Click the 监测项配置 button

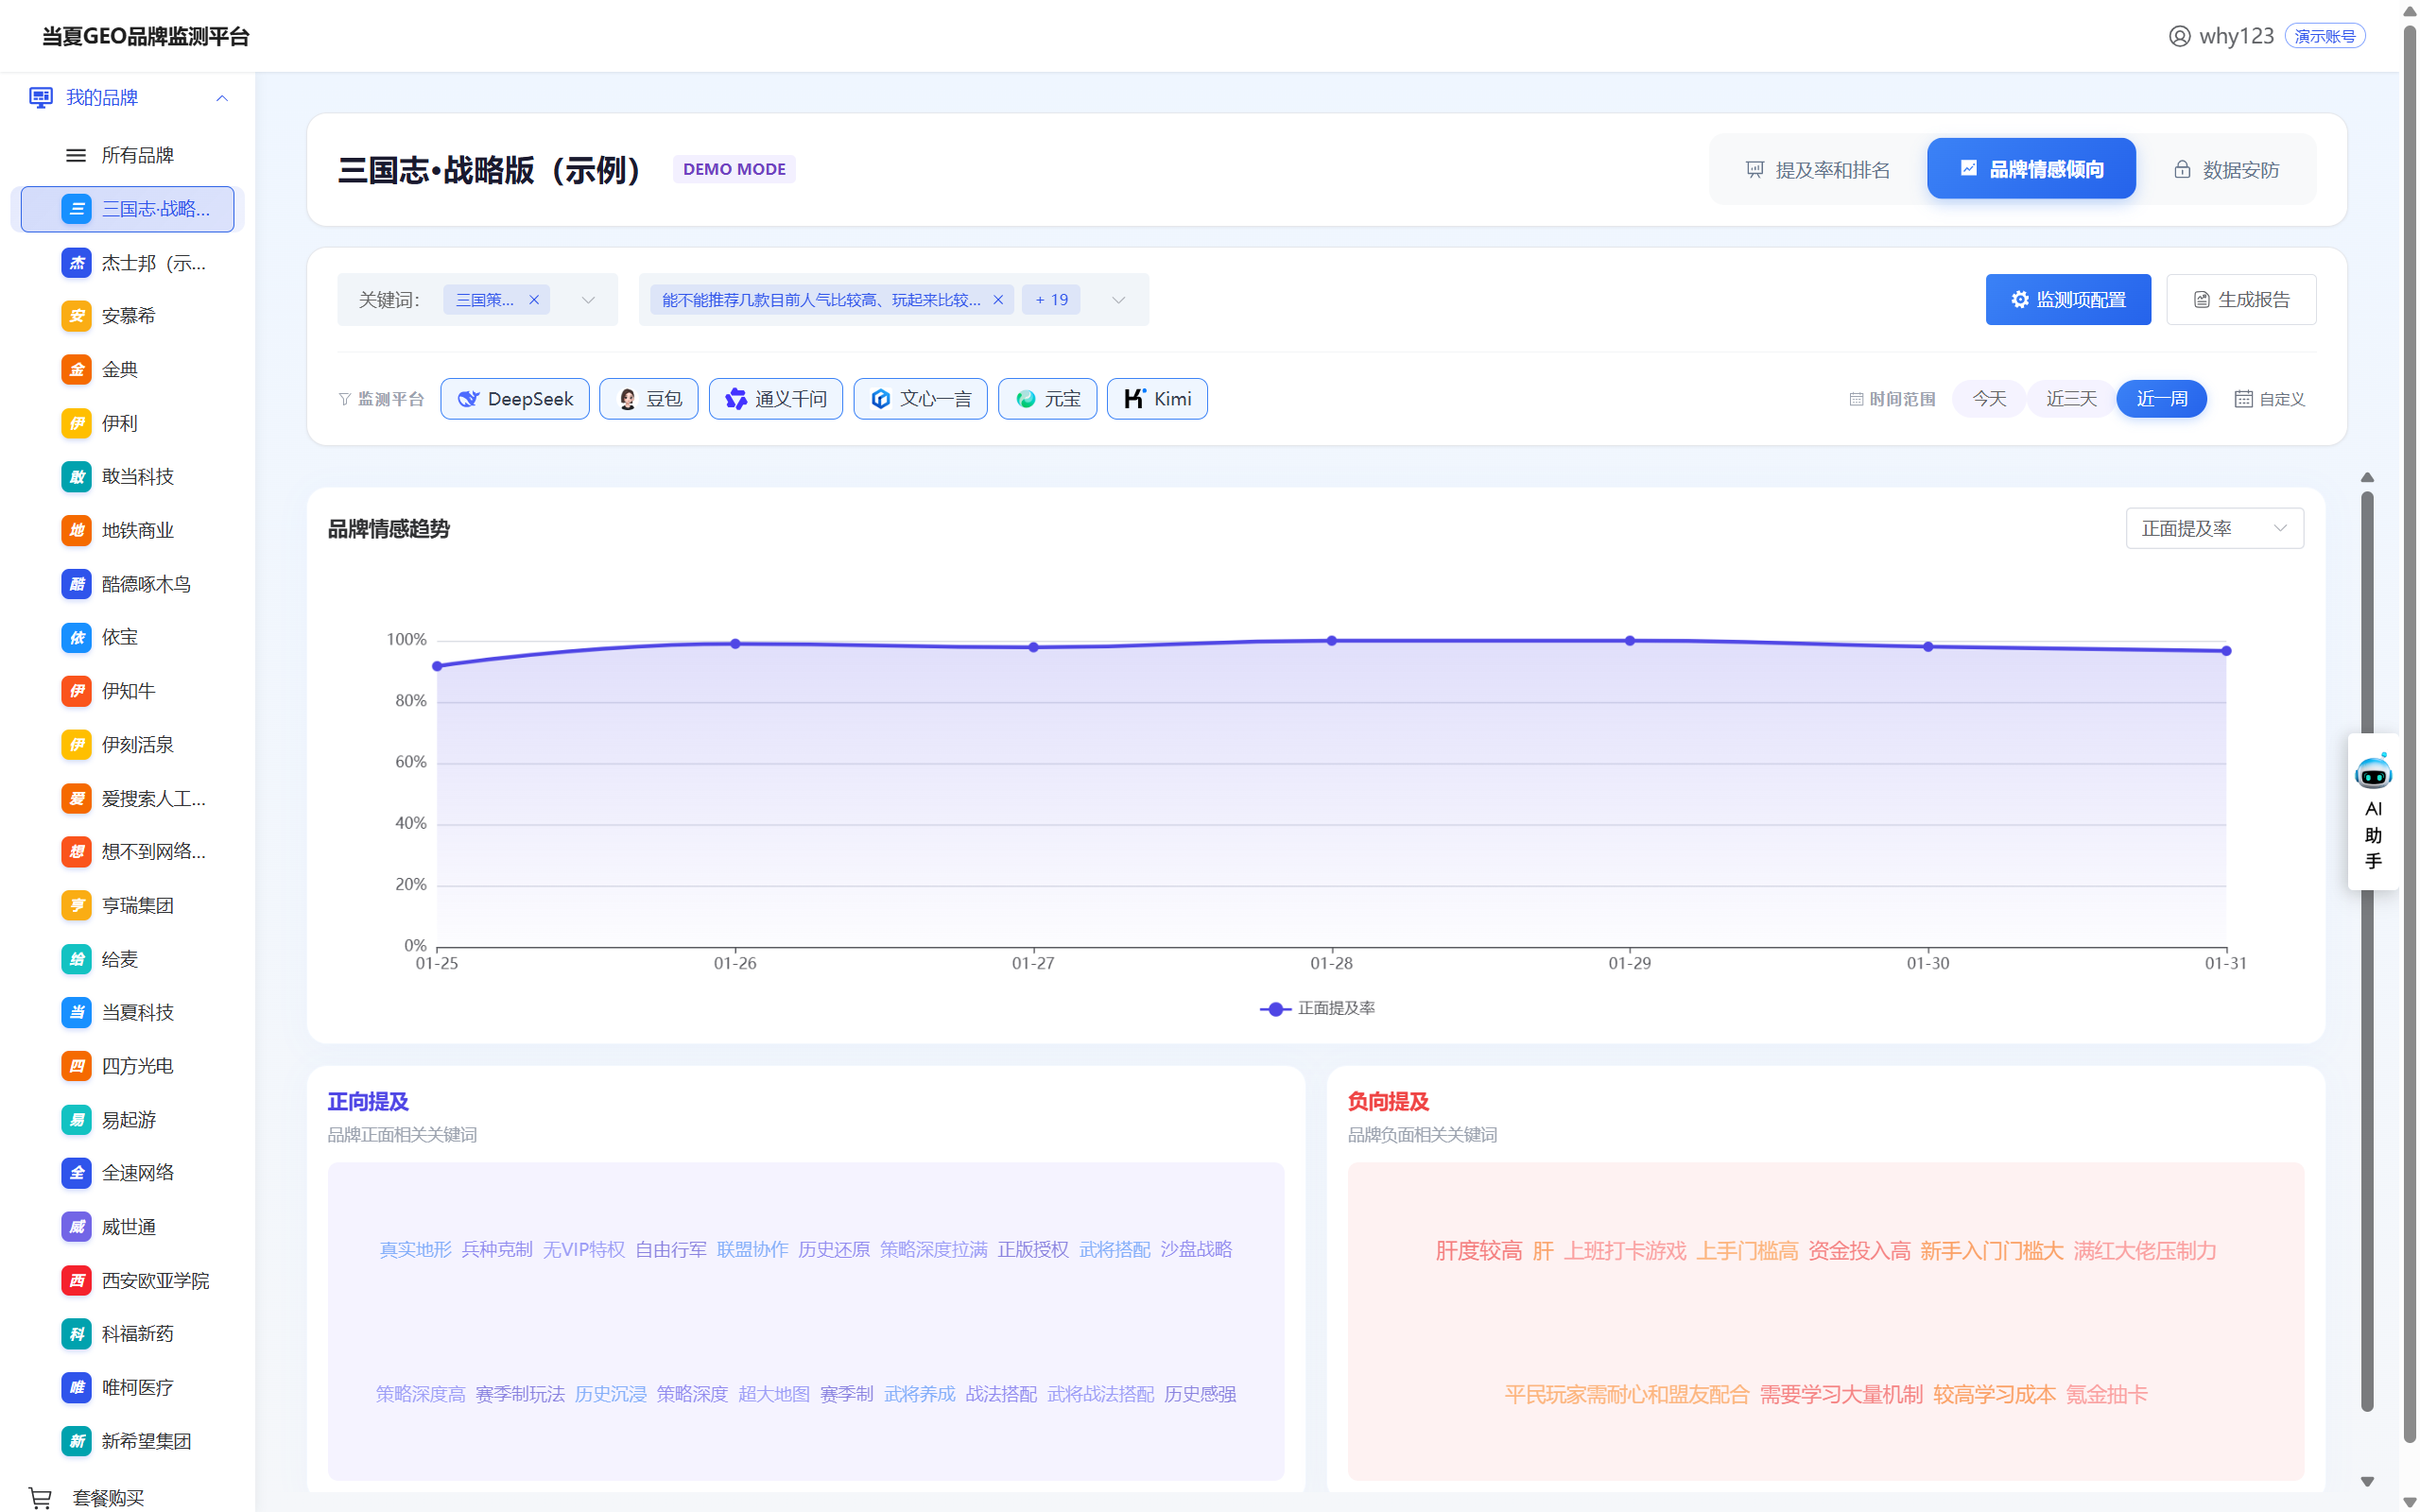click(x=2067, y=300)
